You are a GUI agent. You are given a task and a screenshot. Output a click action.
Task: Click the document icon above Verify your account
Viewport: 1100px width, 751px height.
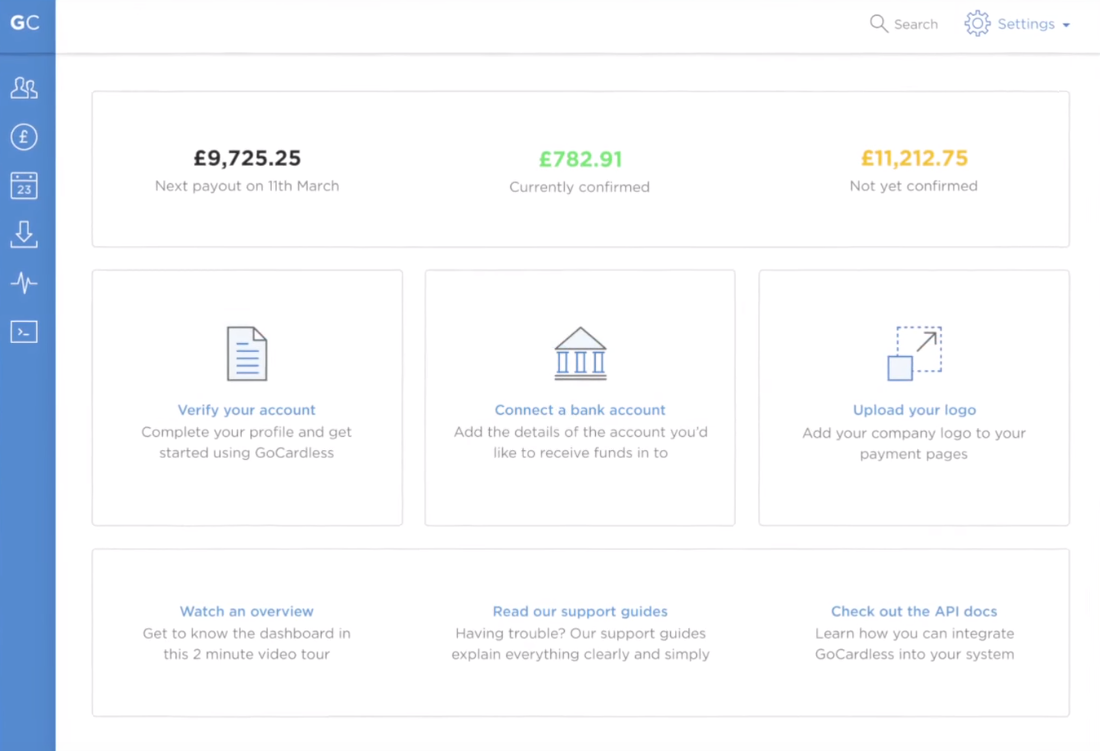246,352
